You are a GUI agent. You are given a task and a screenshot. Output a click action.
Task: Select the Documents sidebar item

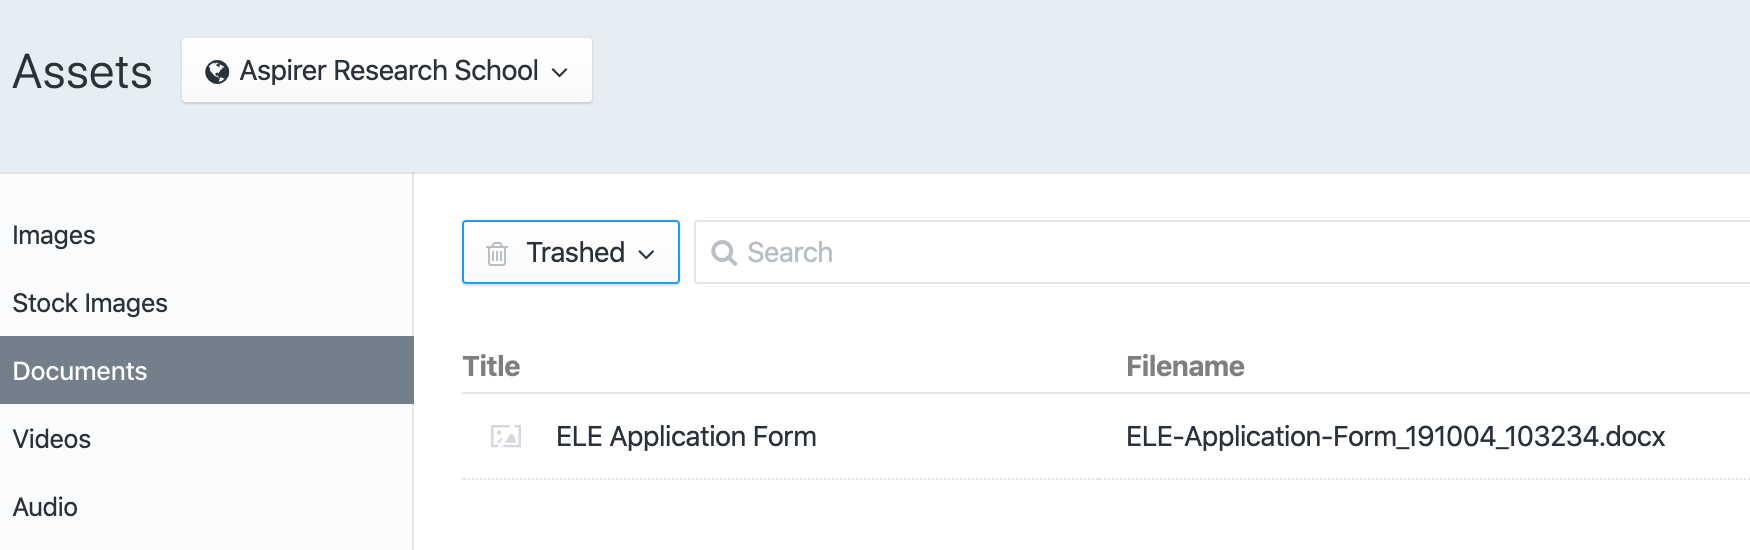80,371
